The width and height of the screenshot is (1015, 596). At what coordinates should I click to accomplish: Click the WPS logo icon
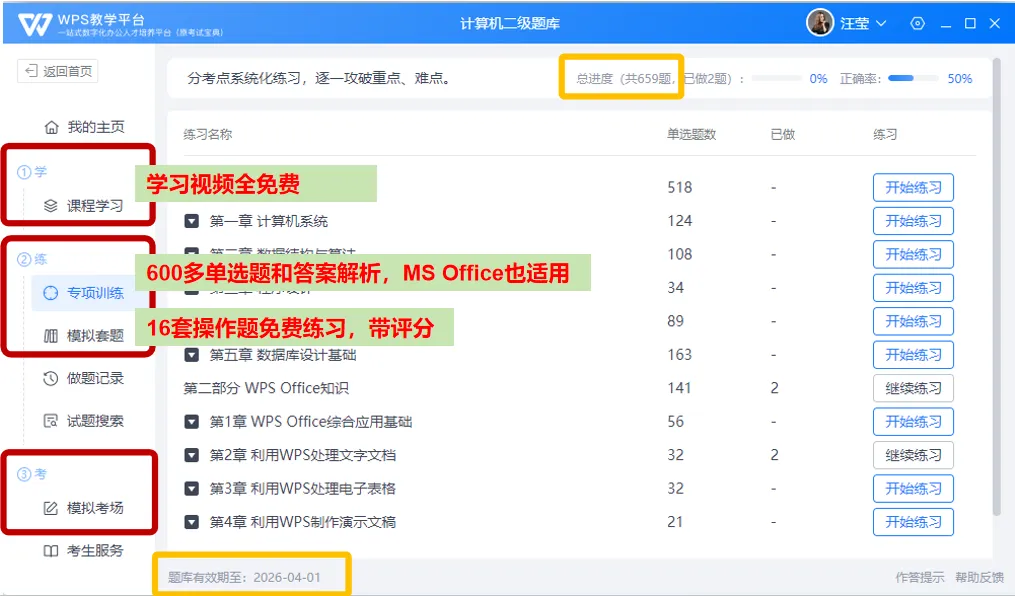[x=35, y=25]
